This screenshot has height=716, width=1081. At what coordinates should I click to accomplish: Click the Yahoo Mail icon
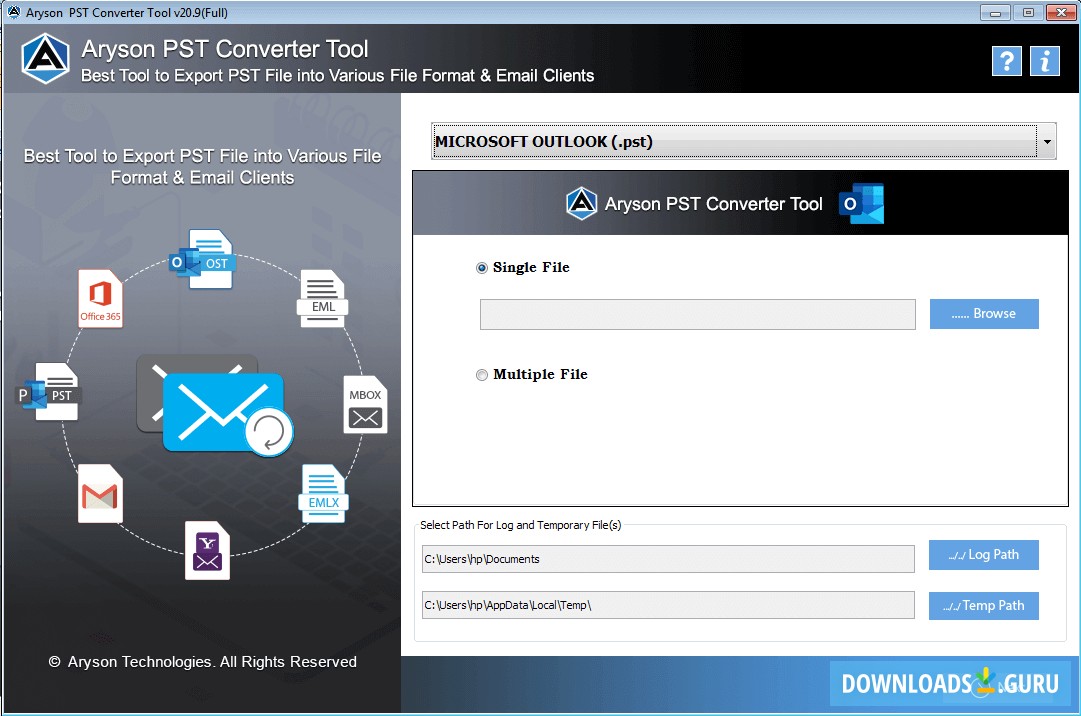coord(206,549)
